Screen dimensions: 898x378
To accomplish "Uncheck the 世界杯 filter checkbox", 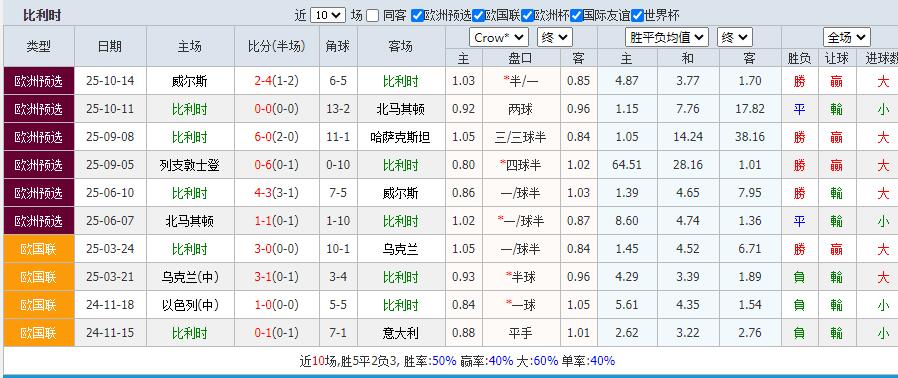I will [x=637, y=15].
